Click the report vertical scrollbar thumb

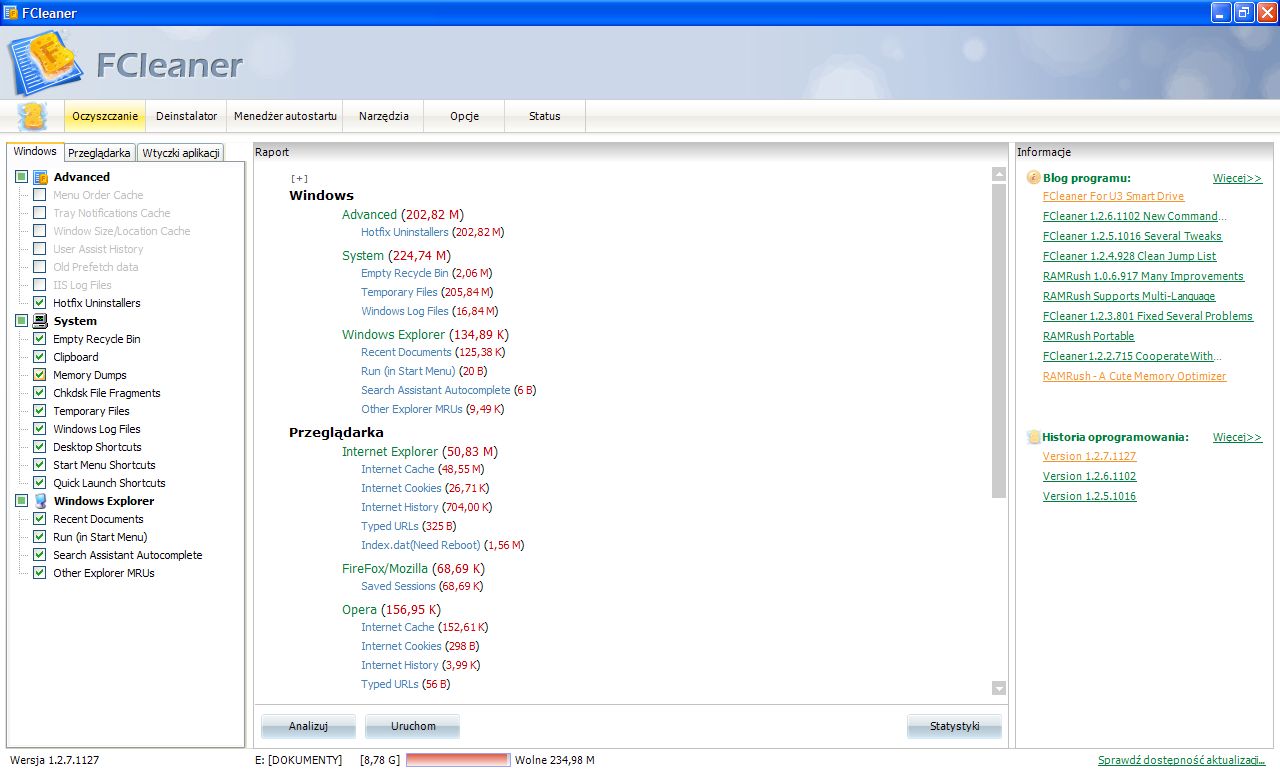coord(998,340)
